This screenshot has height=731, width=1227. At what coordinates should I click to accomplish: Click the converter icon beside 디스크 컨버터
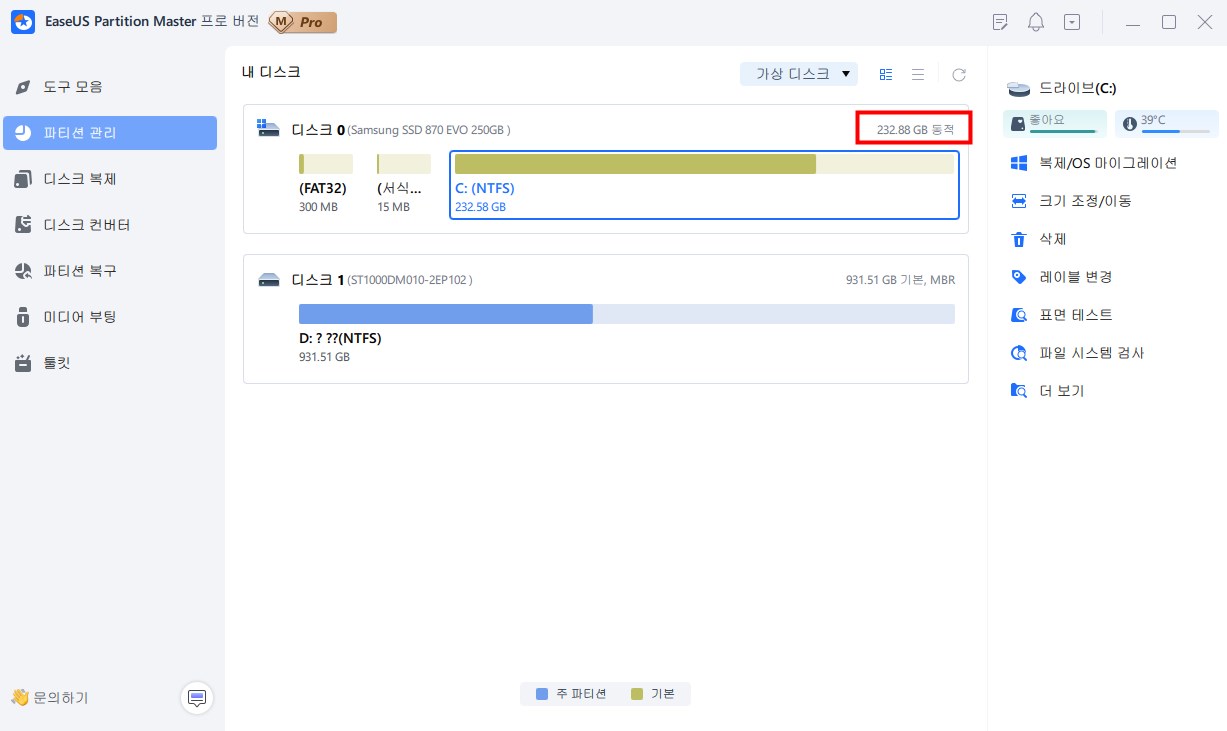pos(23,225)
